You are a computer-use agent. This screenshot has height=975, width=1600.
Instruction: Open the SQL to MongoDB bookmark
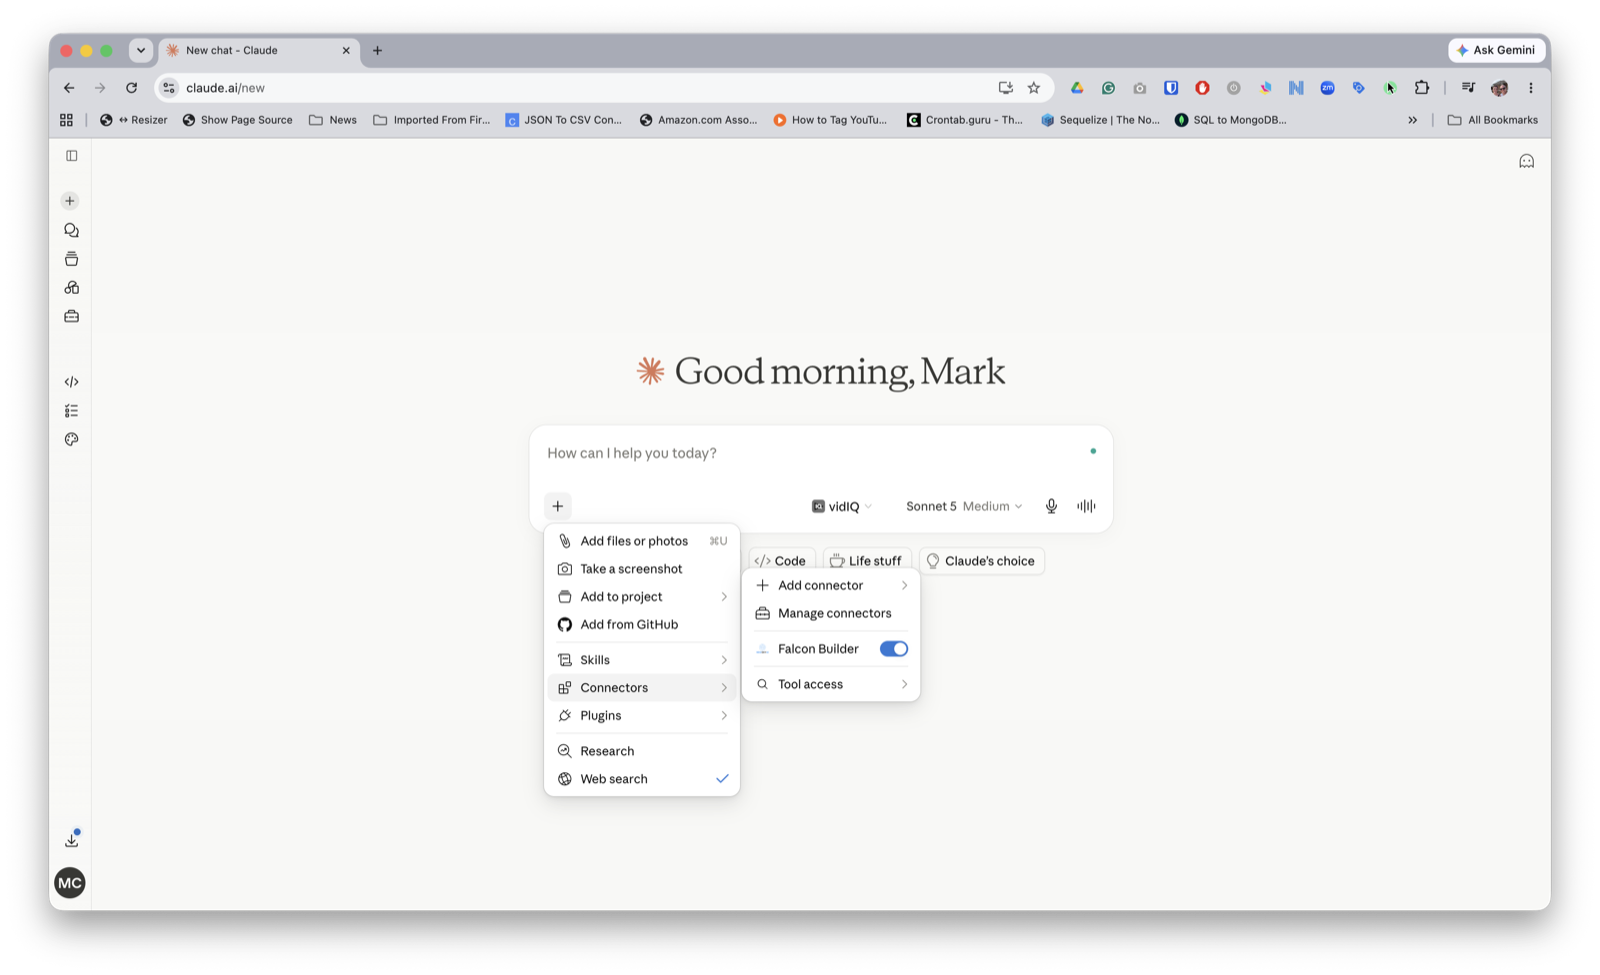1231,120
